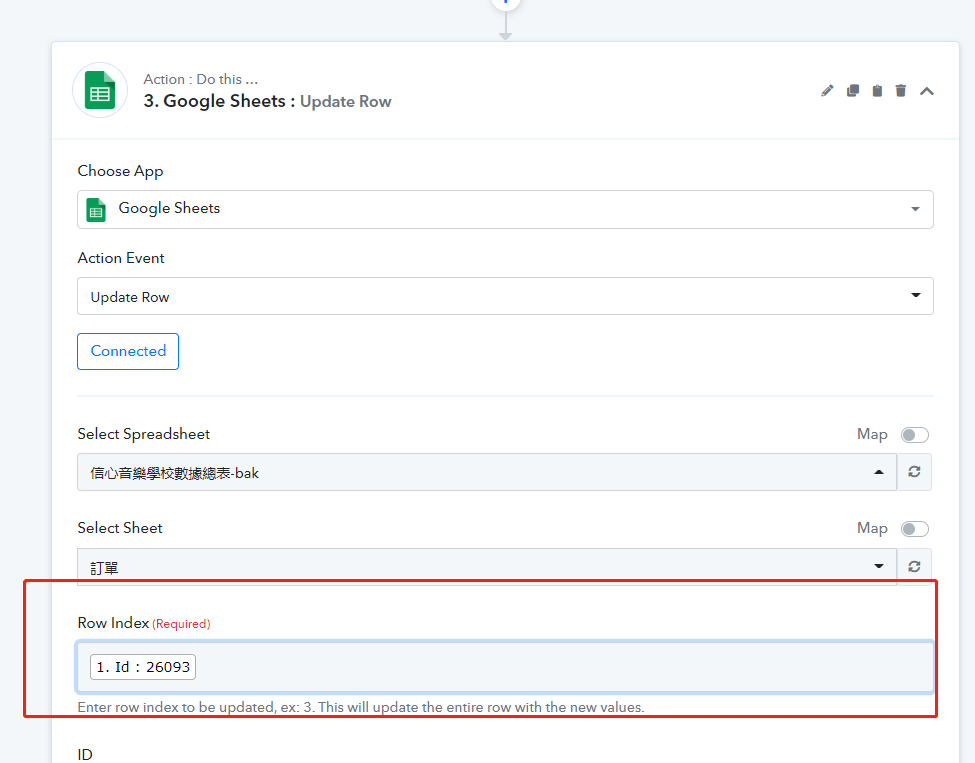
Task: Click the Row Index input field
Action: 505,667
